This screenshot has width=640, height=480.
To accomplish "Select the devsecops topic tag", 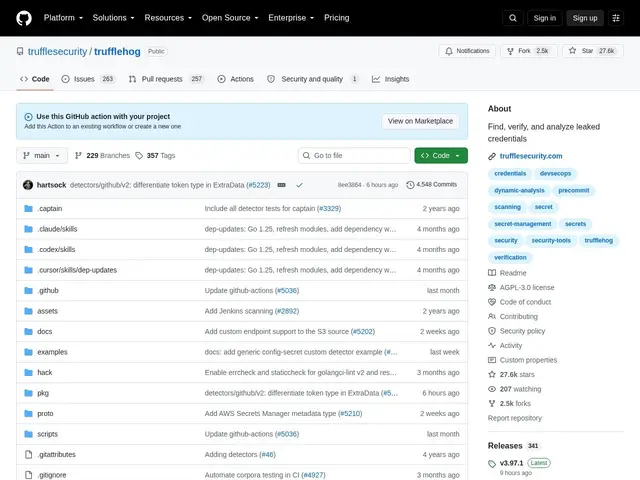I will (555, 173).
